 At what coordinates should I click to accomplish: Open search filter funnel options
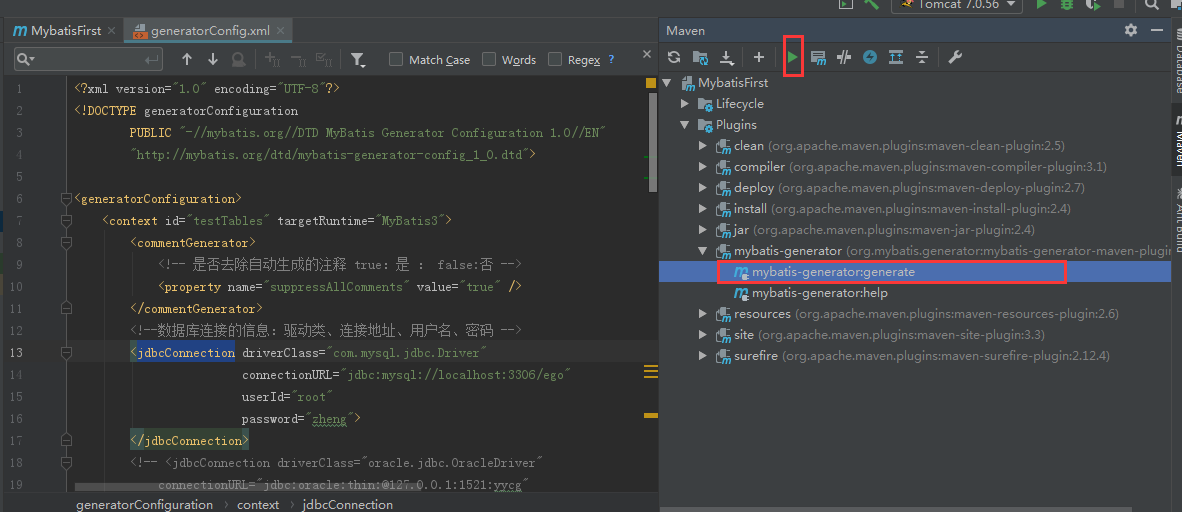[358, 60]
